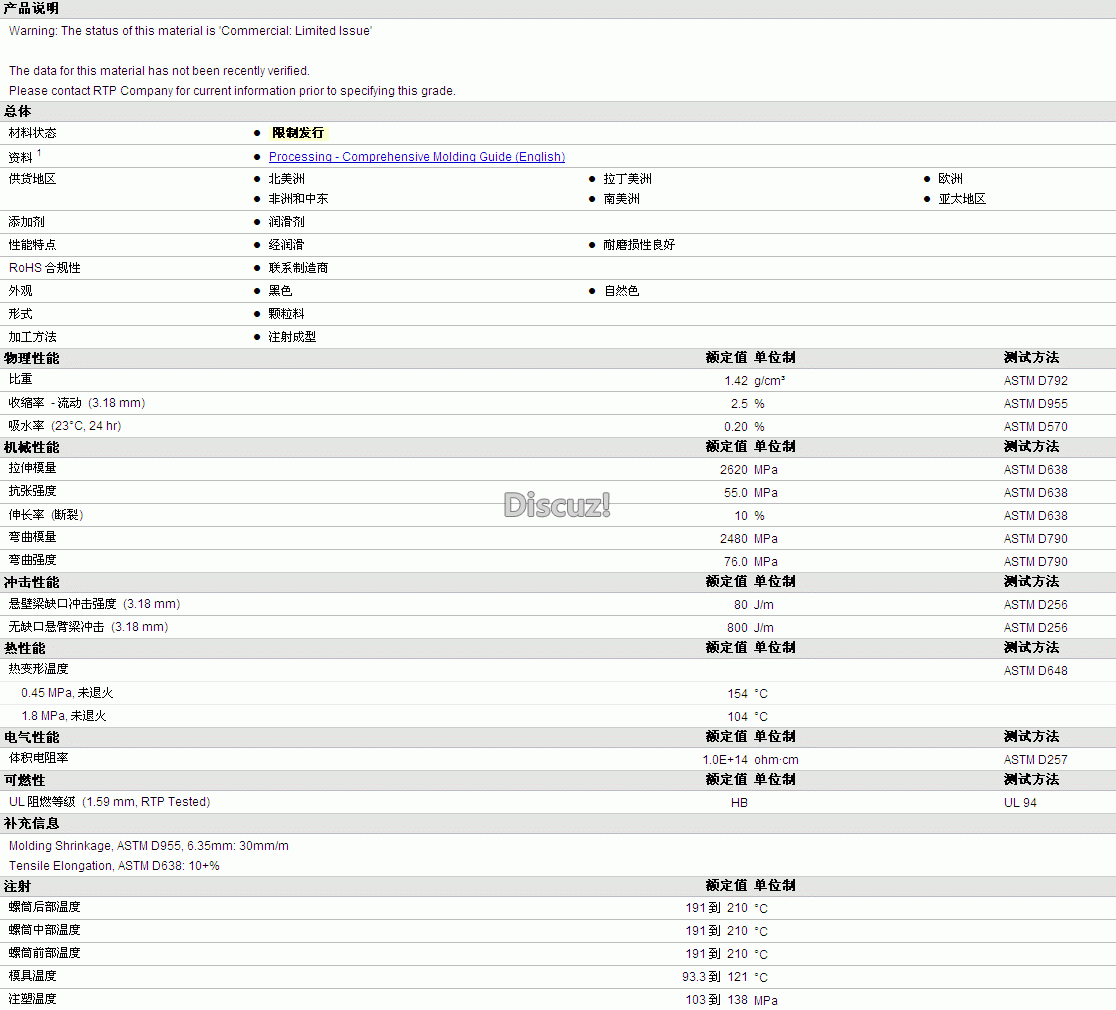This screenshot has width=1116, height=1010.
Task: Click the 机械性能 section heading
Action: click(31, 447)
